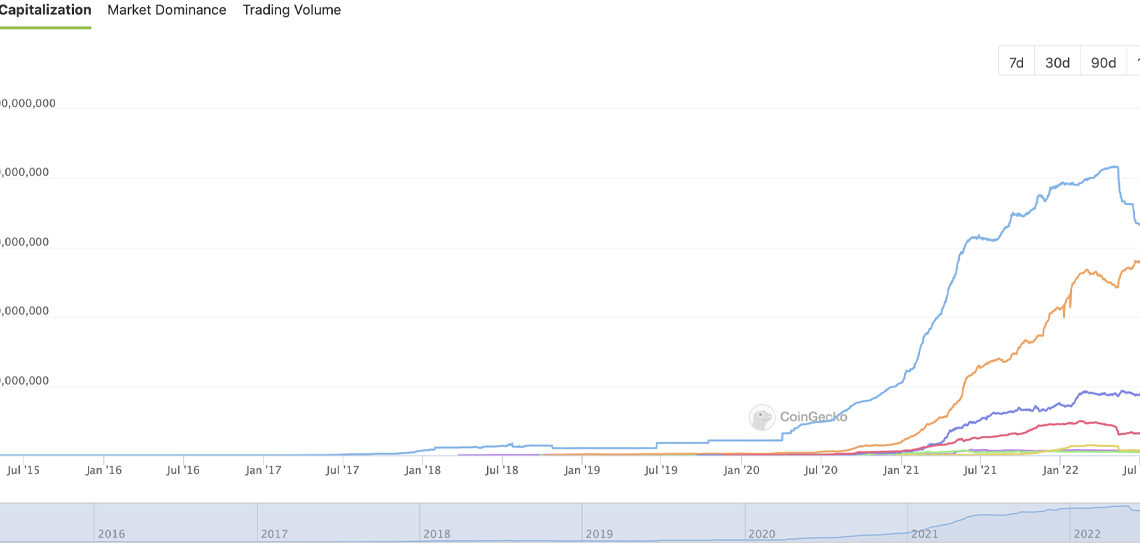Select the Capitalization tab
The height and width of the screenshot is (550, 1140).
click(45, 10)
